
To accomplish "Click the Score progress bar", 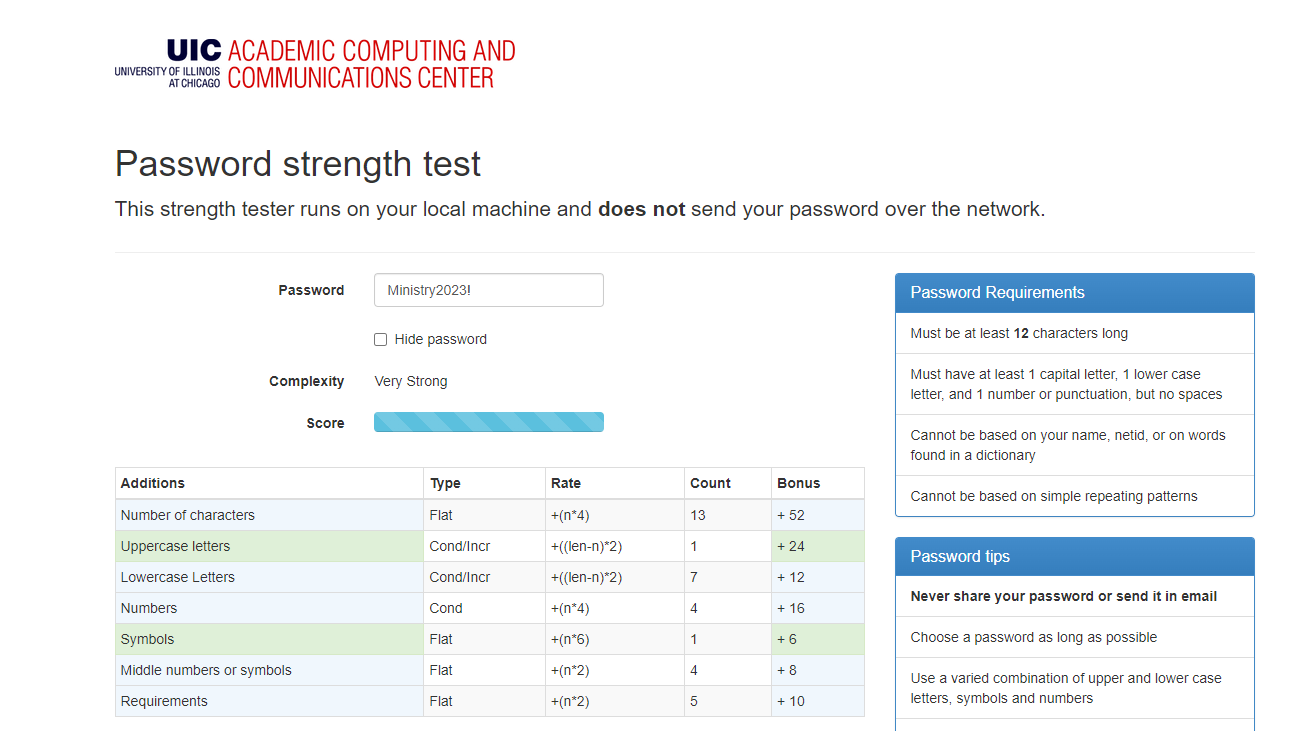I will (x=488, y=421).
